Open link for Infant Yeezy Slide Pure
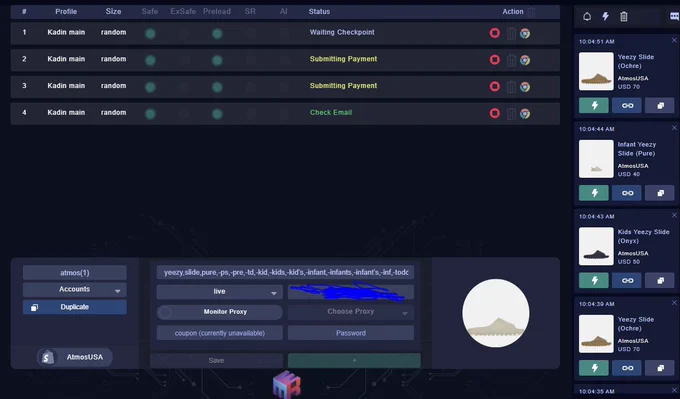 pyautogui.click(x=627, y=193)
